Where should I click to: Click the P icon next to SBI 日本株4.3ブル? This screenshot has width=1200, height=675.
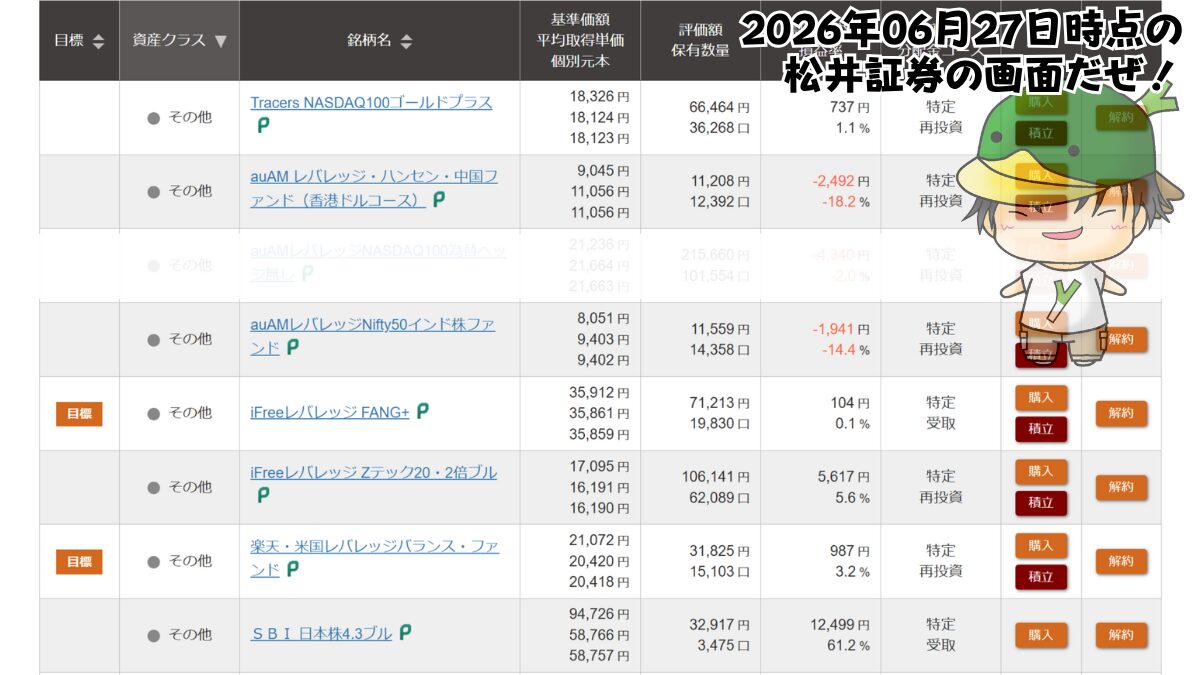coord(405,632)
